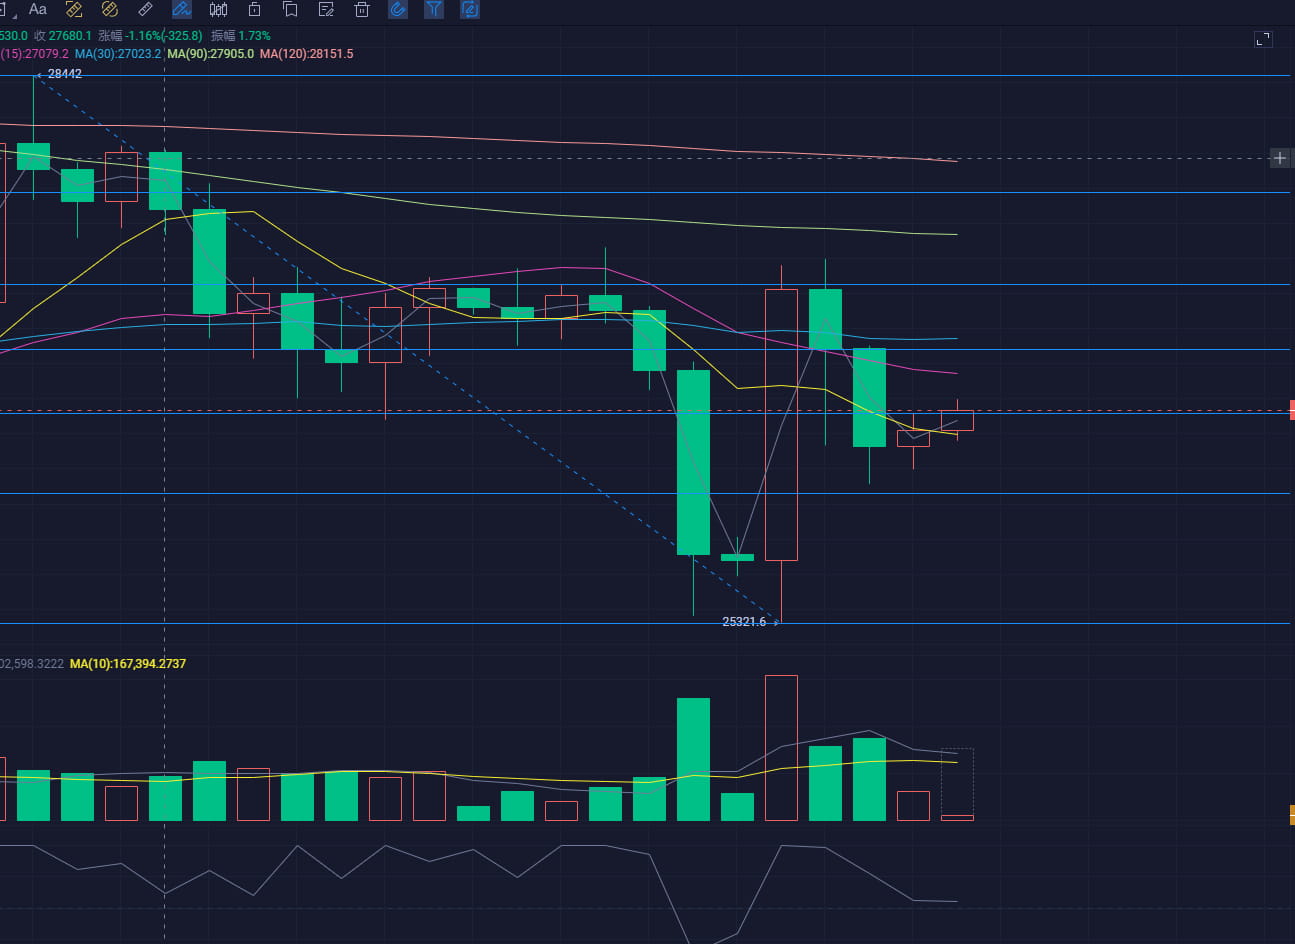
Task: Expand the chart to fullscreen
Action: [1263, 39]
